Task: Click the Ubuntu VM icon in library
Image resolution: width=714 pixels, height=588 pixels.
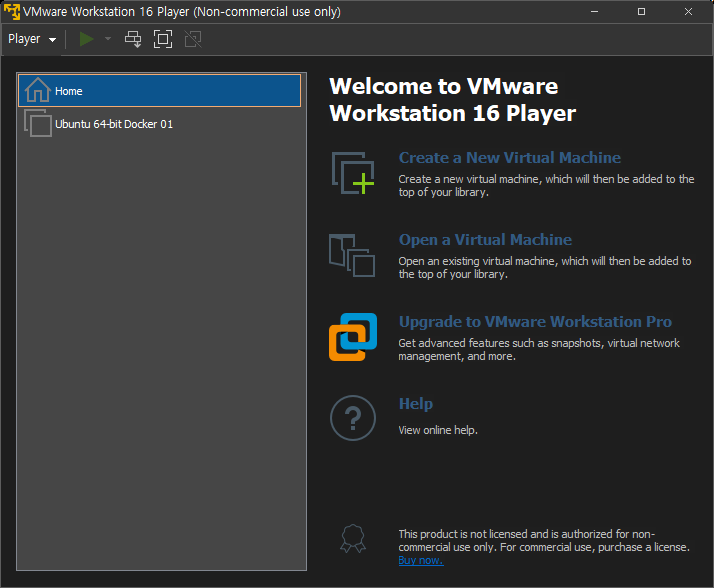Action: pos(38,123)
